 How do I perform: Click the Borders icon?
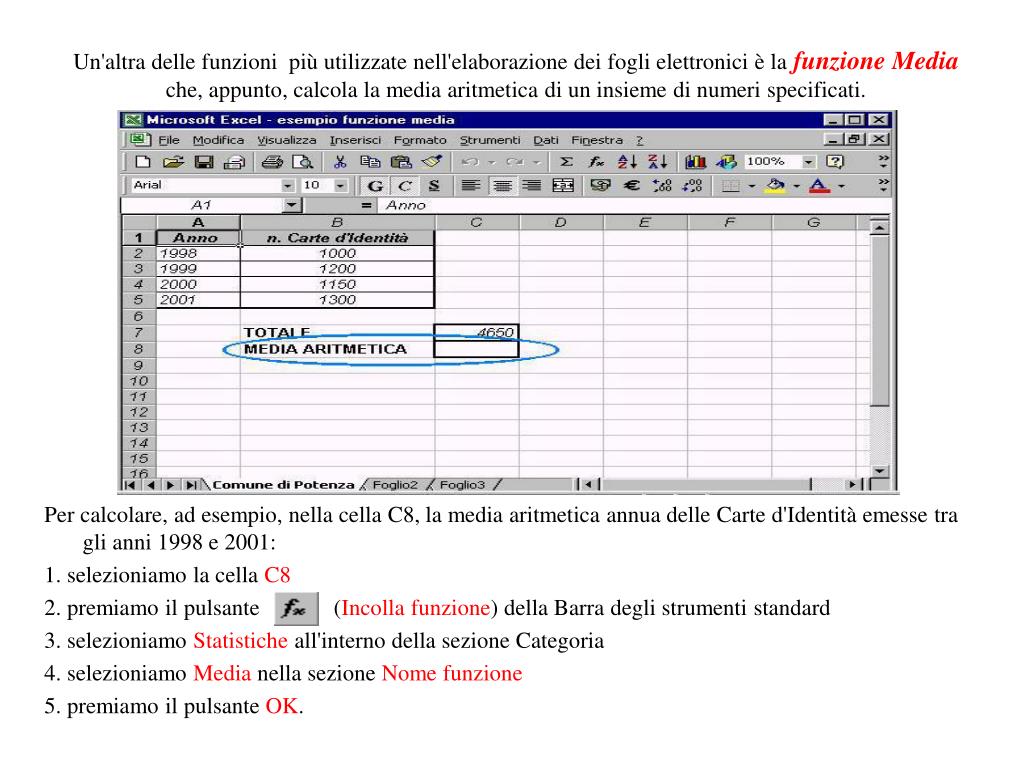point(731,187)
